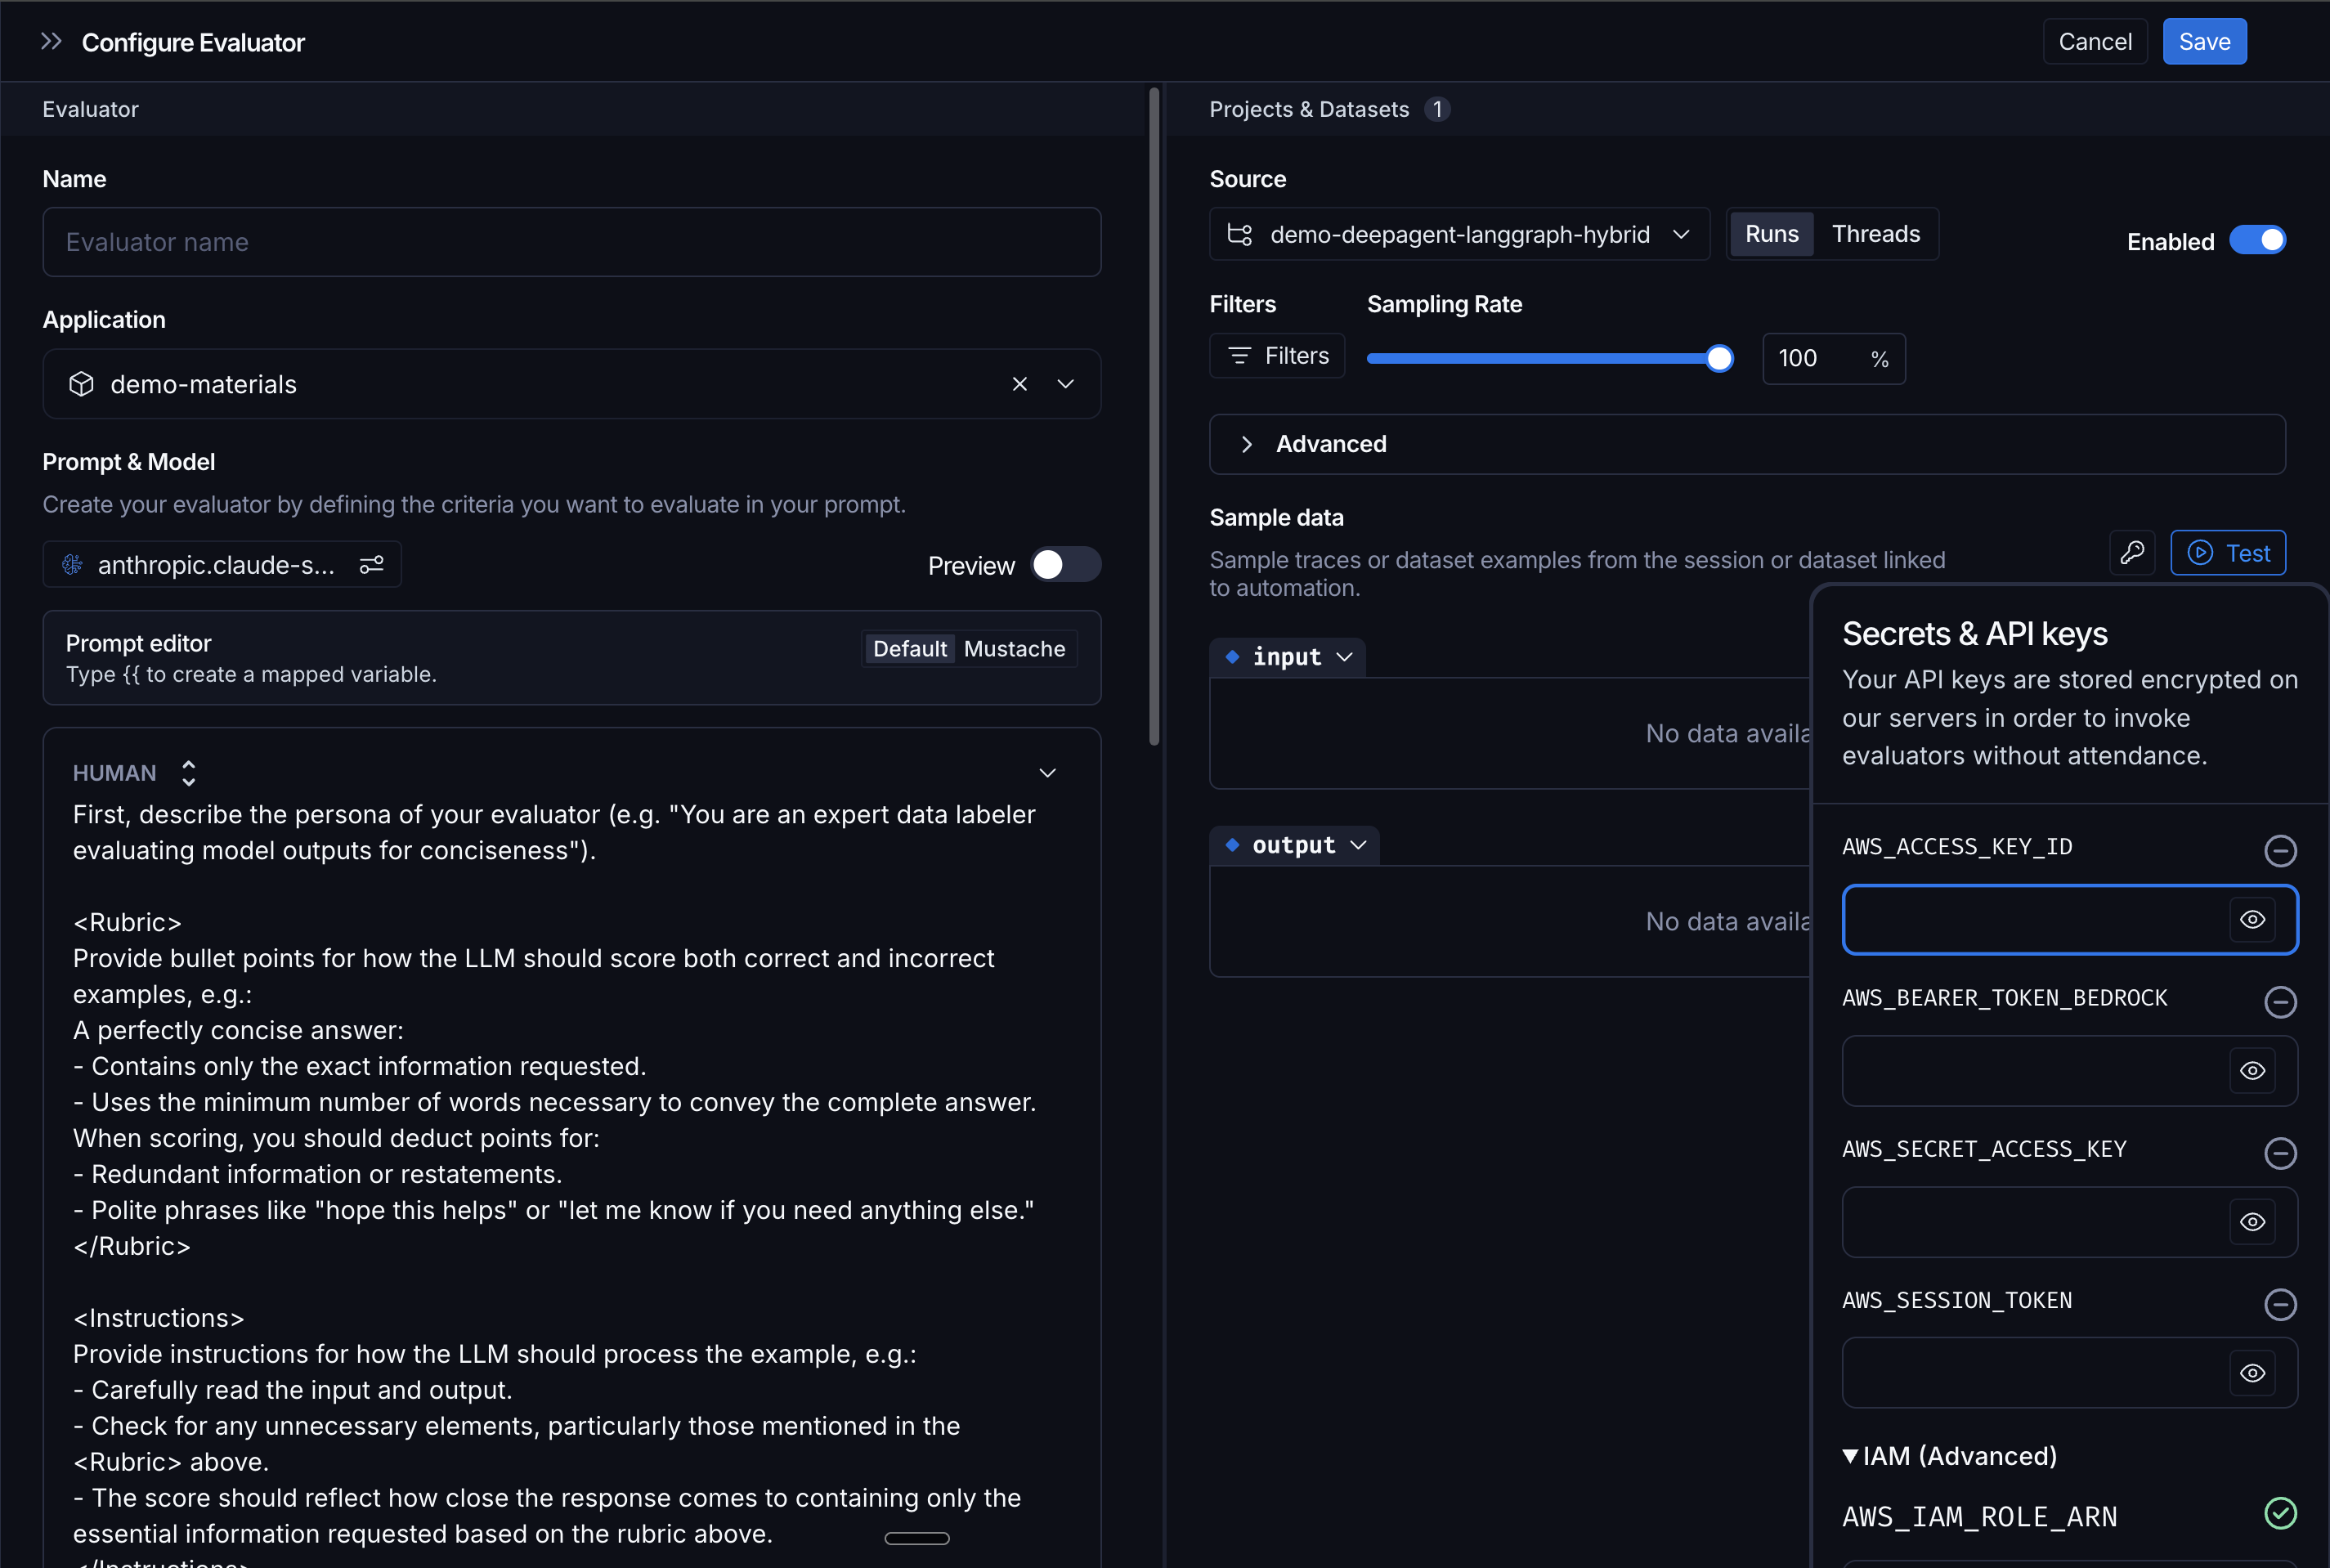Save the evaluator configuration

[x=2204, y=41]
